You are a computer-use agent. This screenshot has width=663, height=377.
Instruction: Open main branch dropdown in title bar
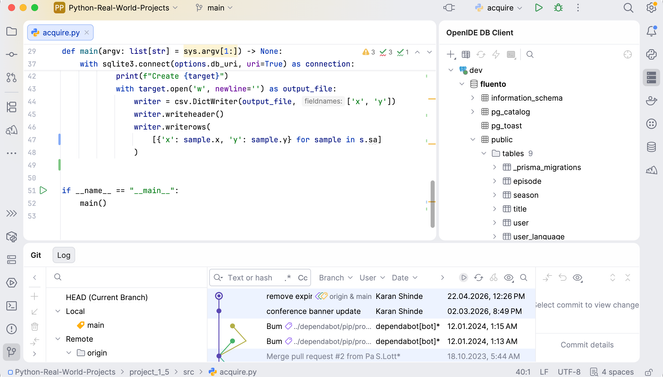click(x=214, y=8)
